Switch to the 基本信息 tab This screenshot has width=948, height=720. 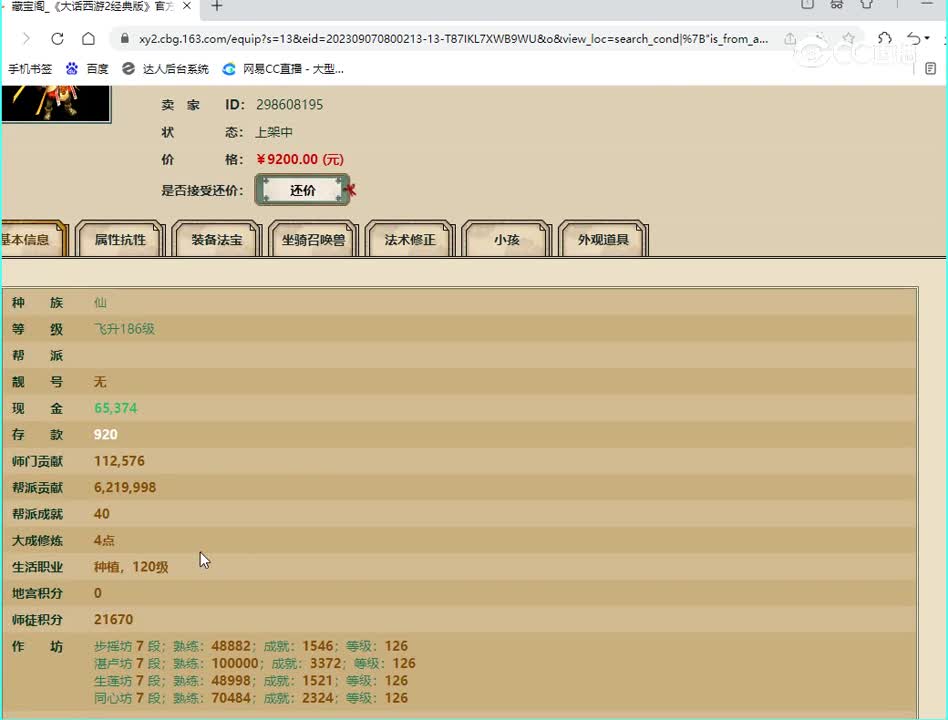click(33, 239)
